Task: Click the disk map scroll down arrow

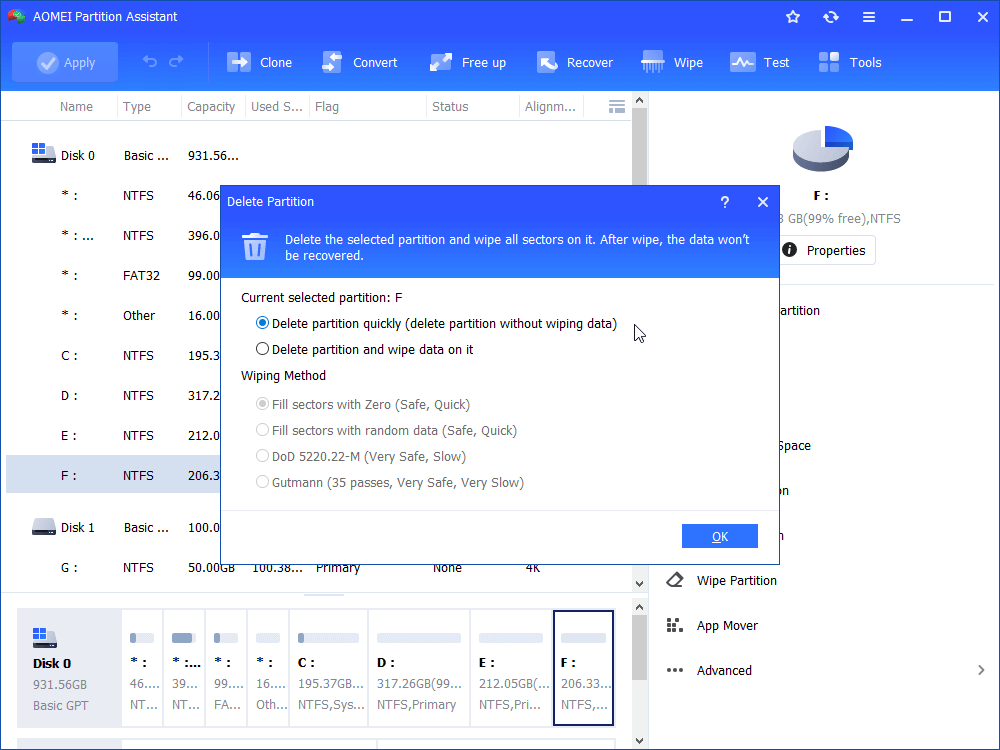Action: (x=640, y=740)
